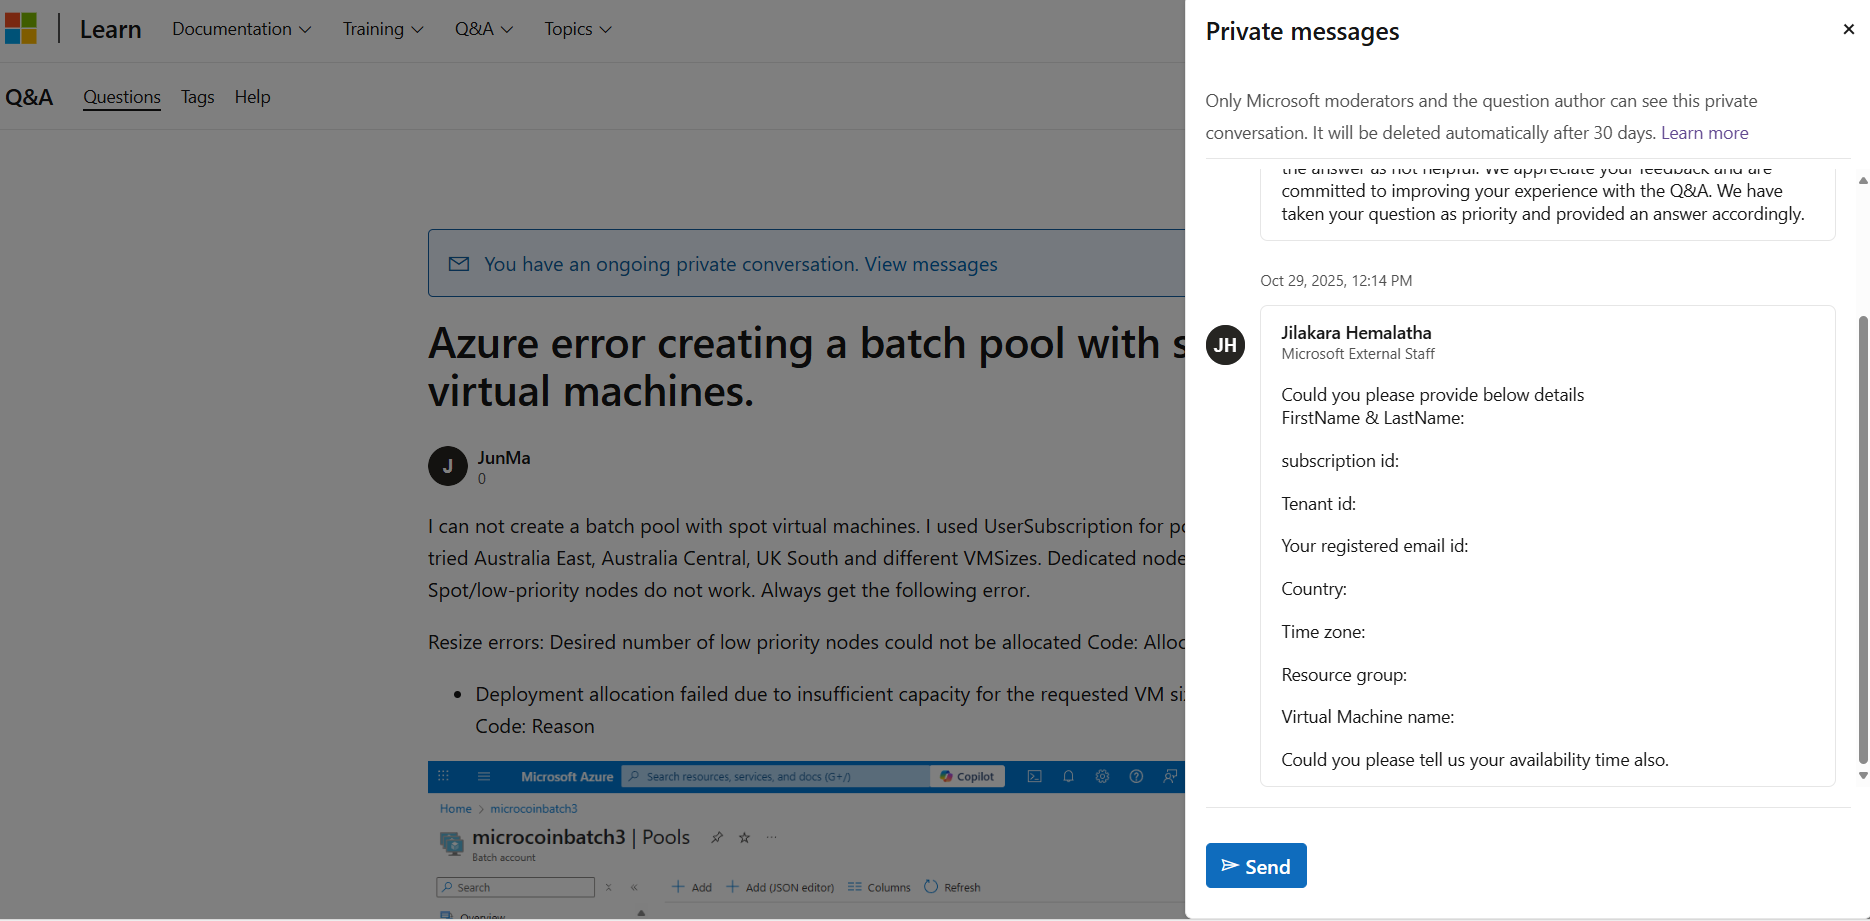This screenshot has height=921, width=1870.
Task: Click the Home breadcrumb in Azure screenshot
Action: click(455, 809)
